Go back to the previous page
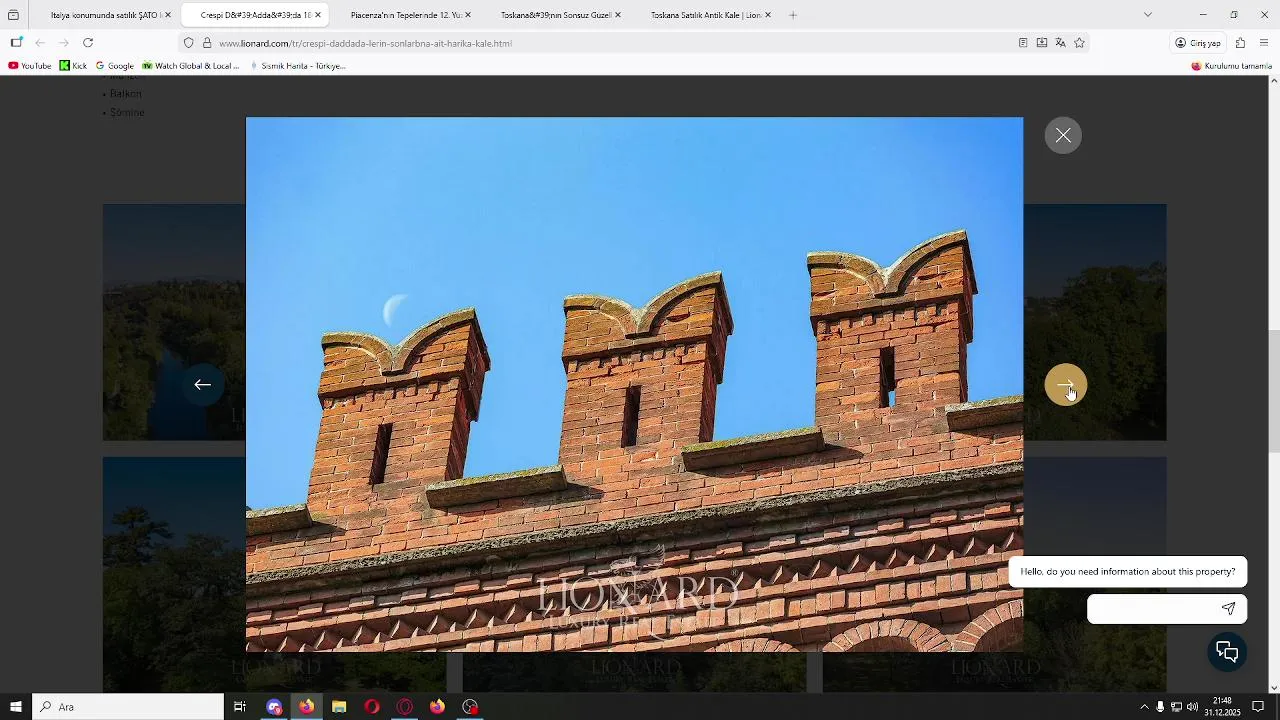This screenshot has height=720, width=1280. (40, 43)
